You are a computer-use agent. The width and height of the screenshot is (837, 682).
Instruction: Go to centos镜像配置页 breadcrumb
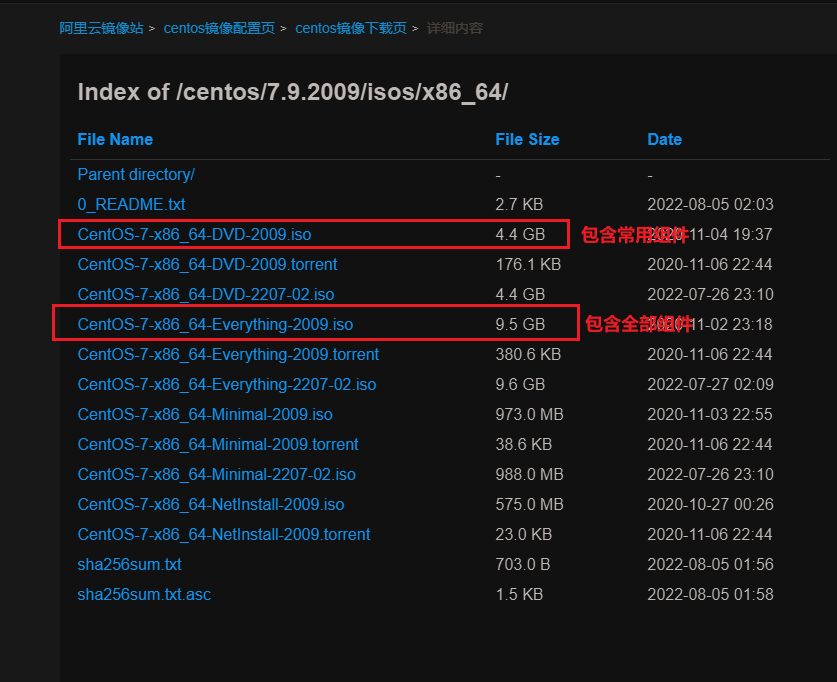219,28
